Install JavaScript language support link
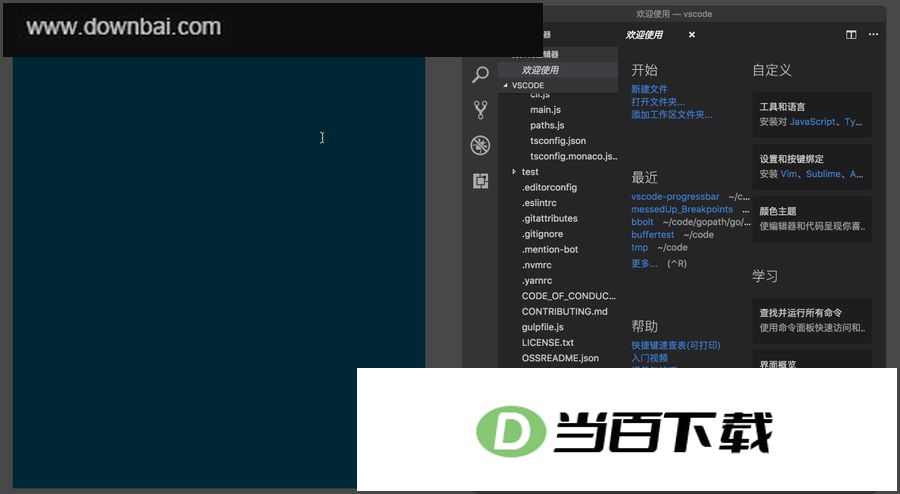Screen dimensions: 900x494 [x=813, y=122]
